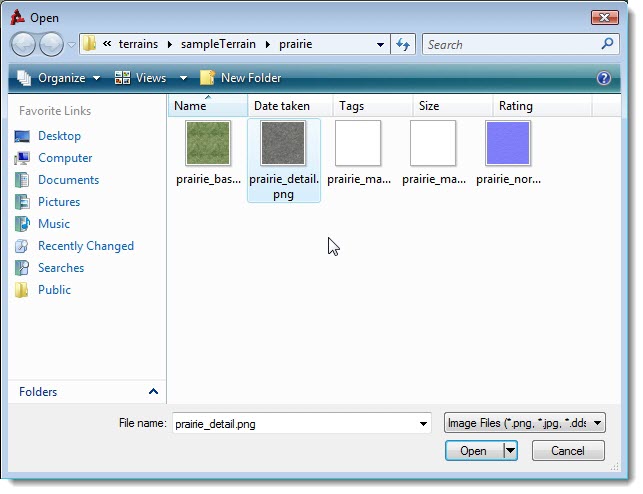Select the blue prairie_nor... thumbnail
This screenshot has width=643, height=494.
click(508, 143)
